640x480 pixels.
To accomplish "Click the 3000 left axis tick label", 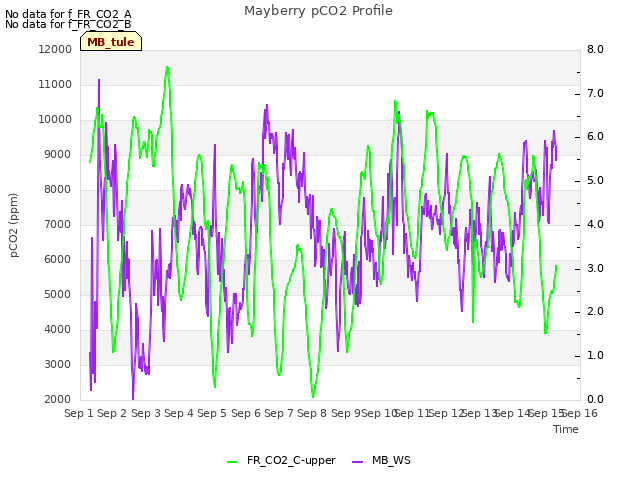I will [x=58, y=364].
